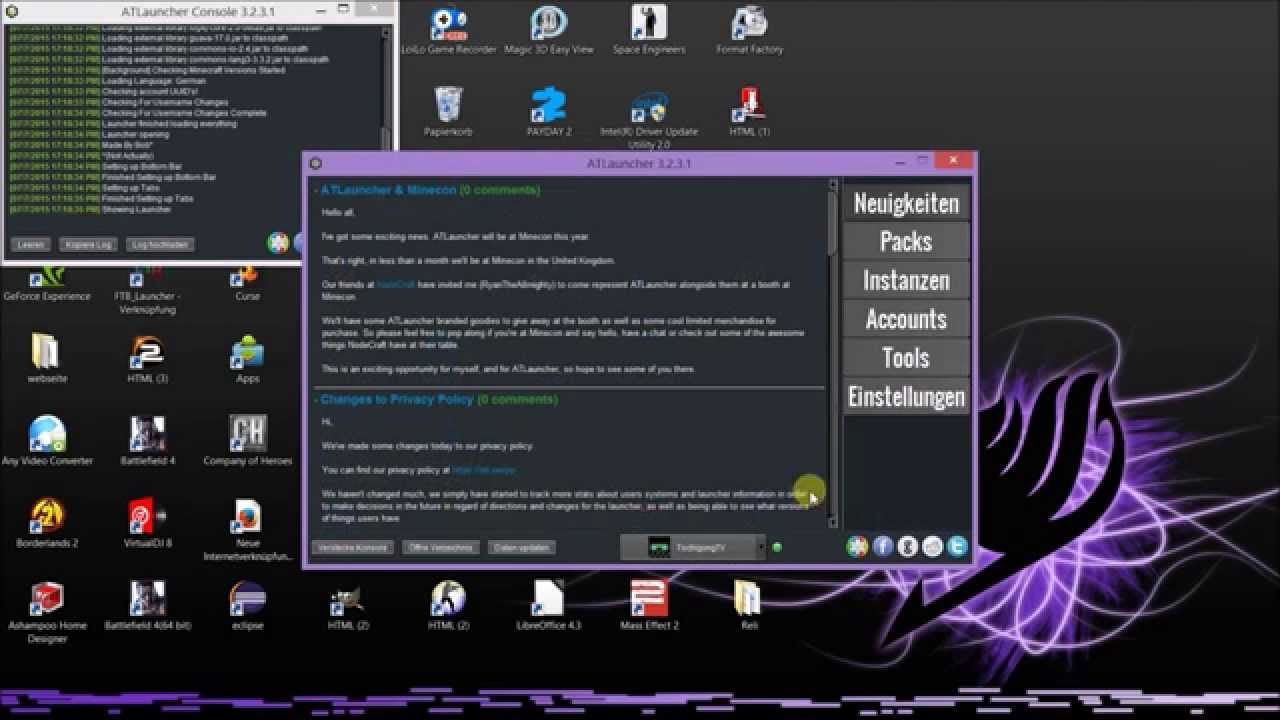
Task: Switch to the Packs tab
Action: tap(906, 241)
